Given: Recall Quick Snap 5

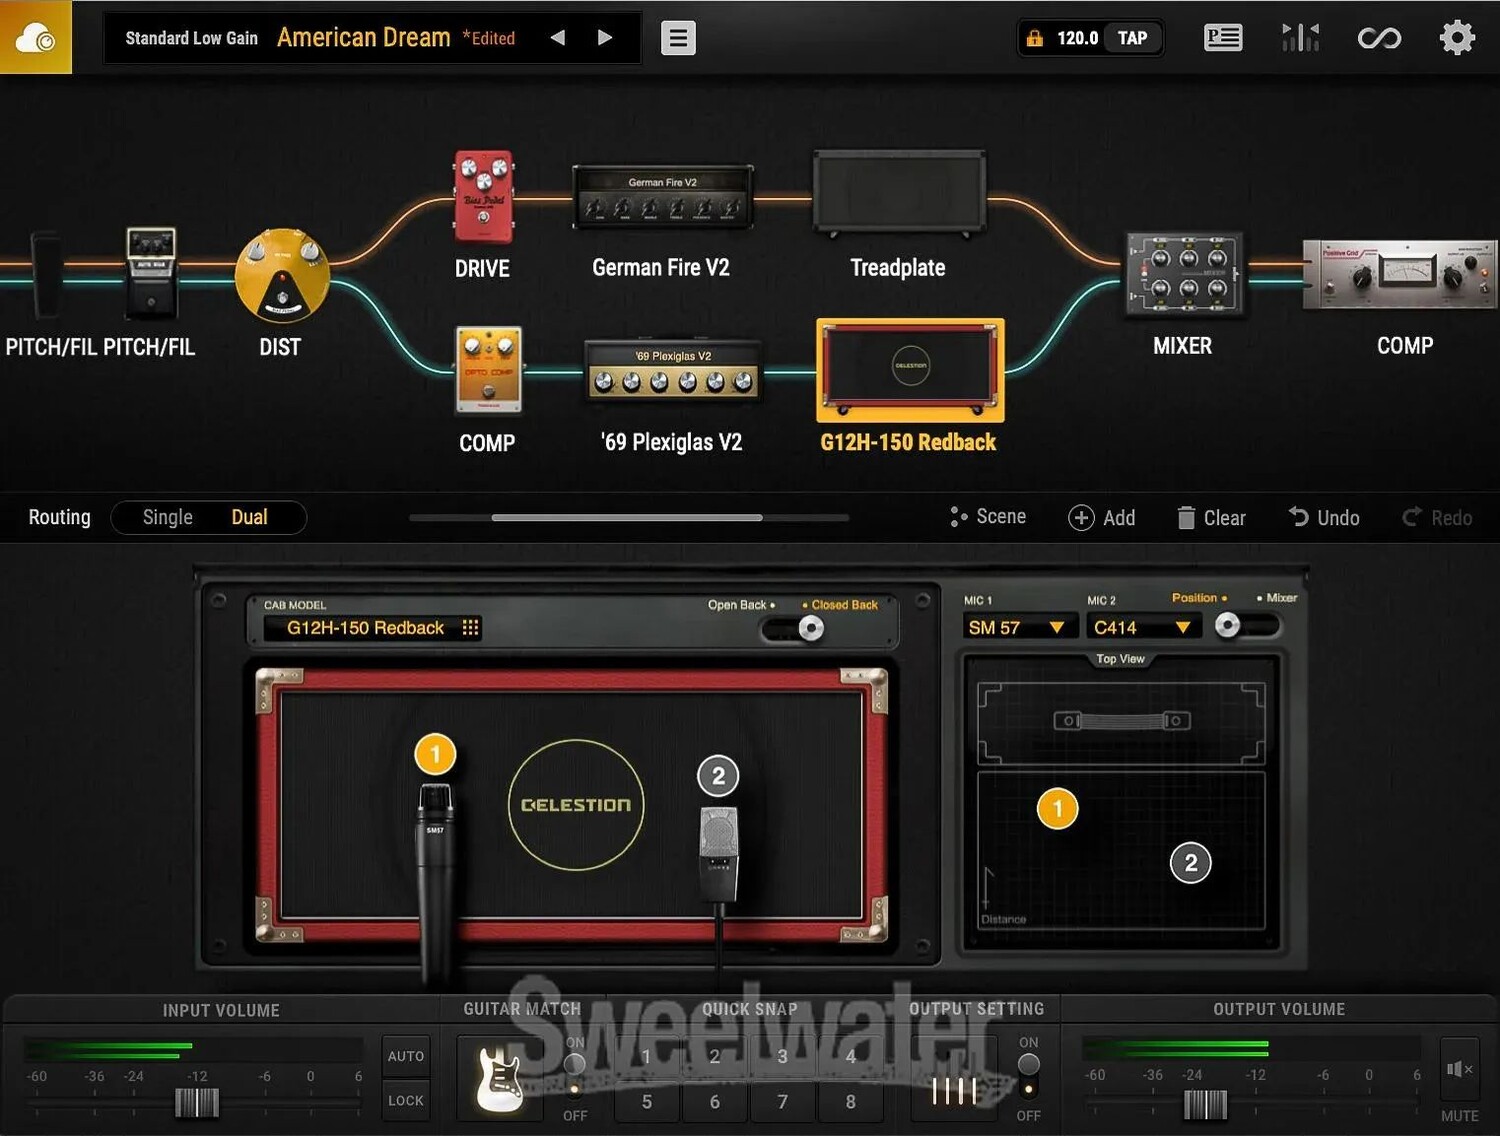Looking at the screenshot, I should [646, 1101].
